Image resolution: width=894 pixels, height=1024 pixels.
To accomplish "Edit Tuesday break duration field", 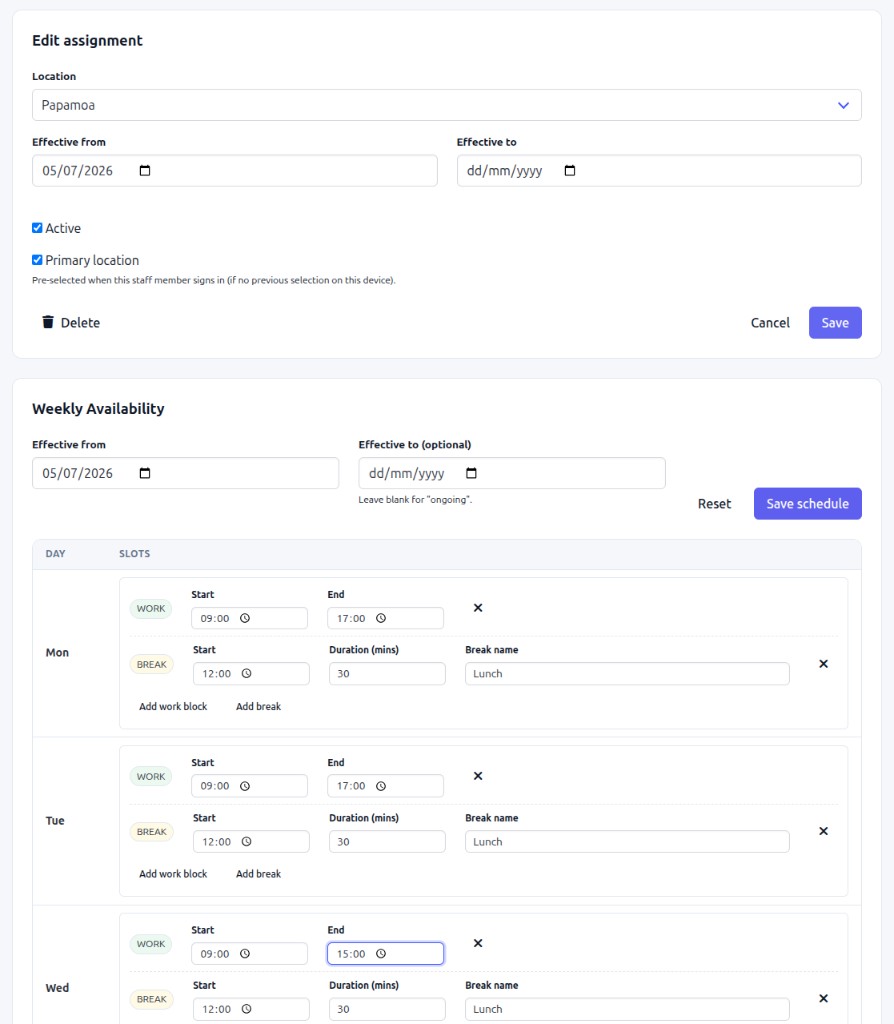I will (x=387, y=841).
